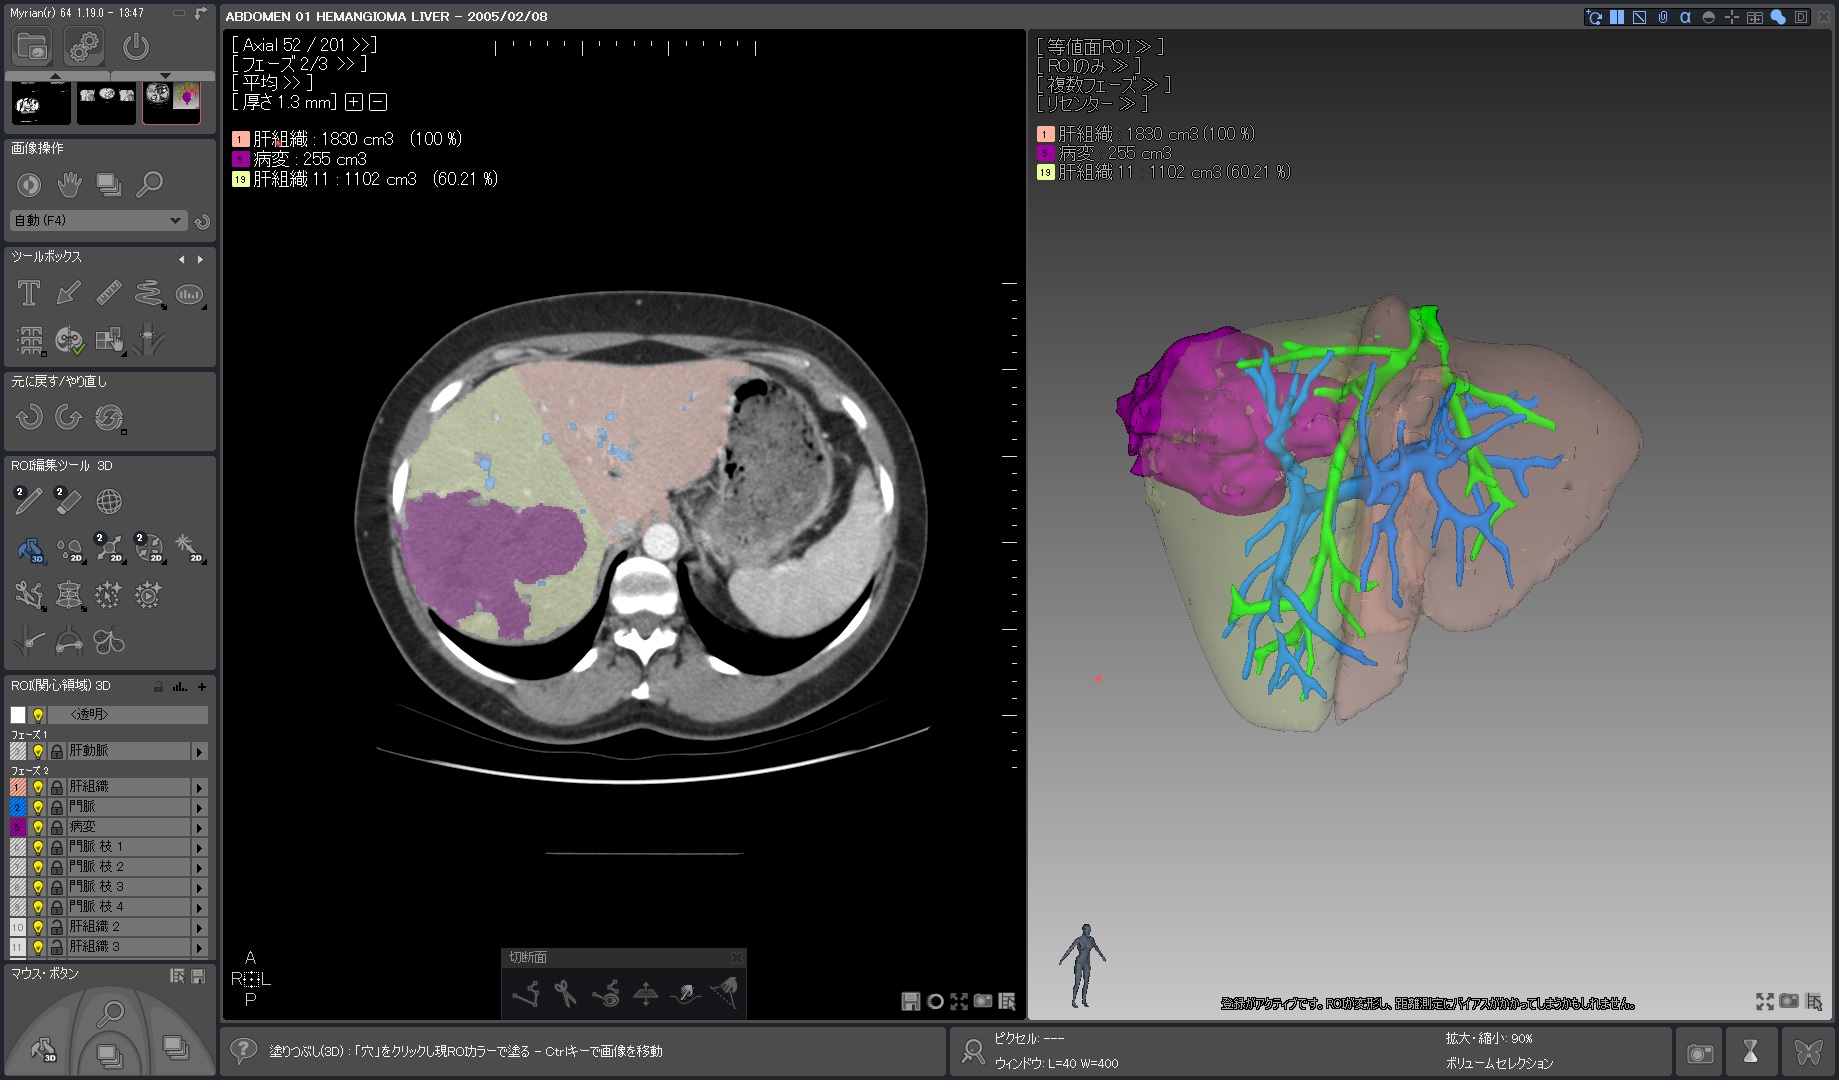Select the 3D fill bucket ROI tool
This screenshot has width=1839, height=1080.
point(30,549)
